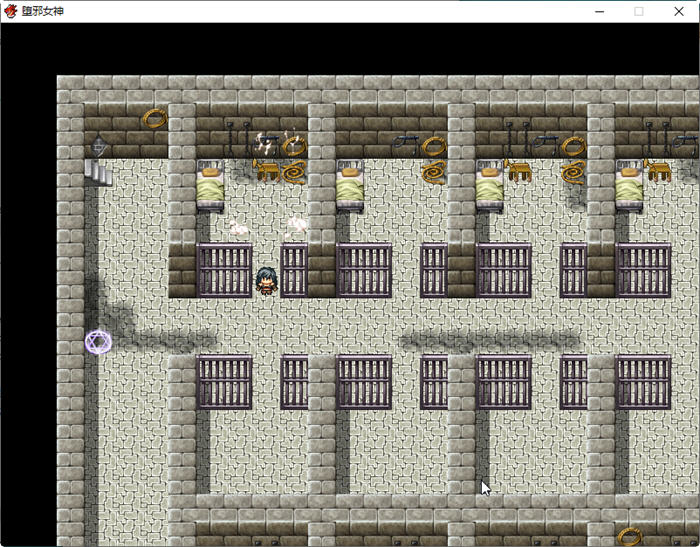
Task: Click the game's red icon in the title bar
Action: (x=11, y=11)
